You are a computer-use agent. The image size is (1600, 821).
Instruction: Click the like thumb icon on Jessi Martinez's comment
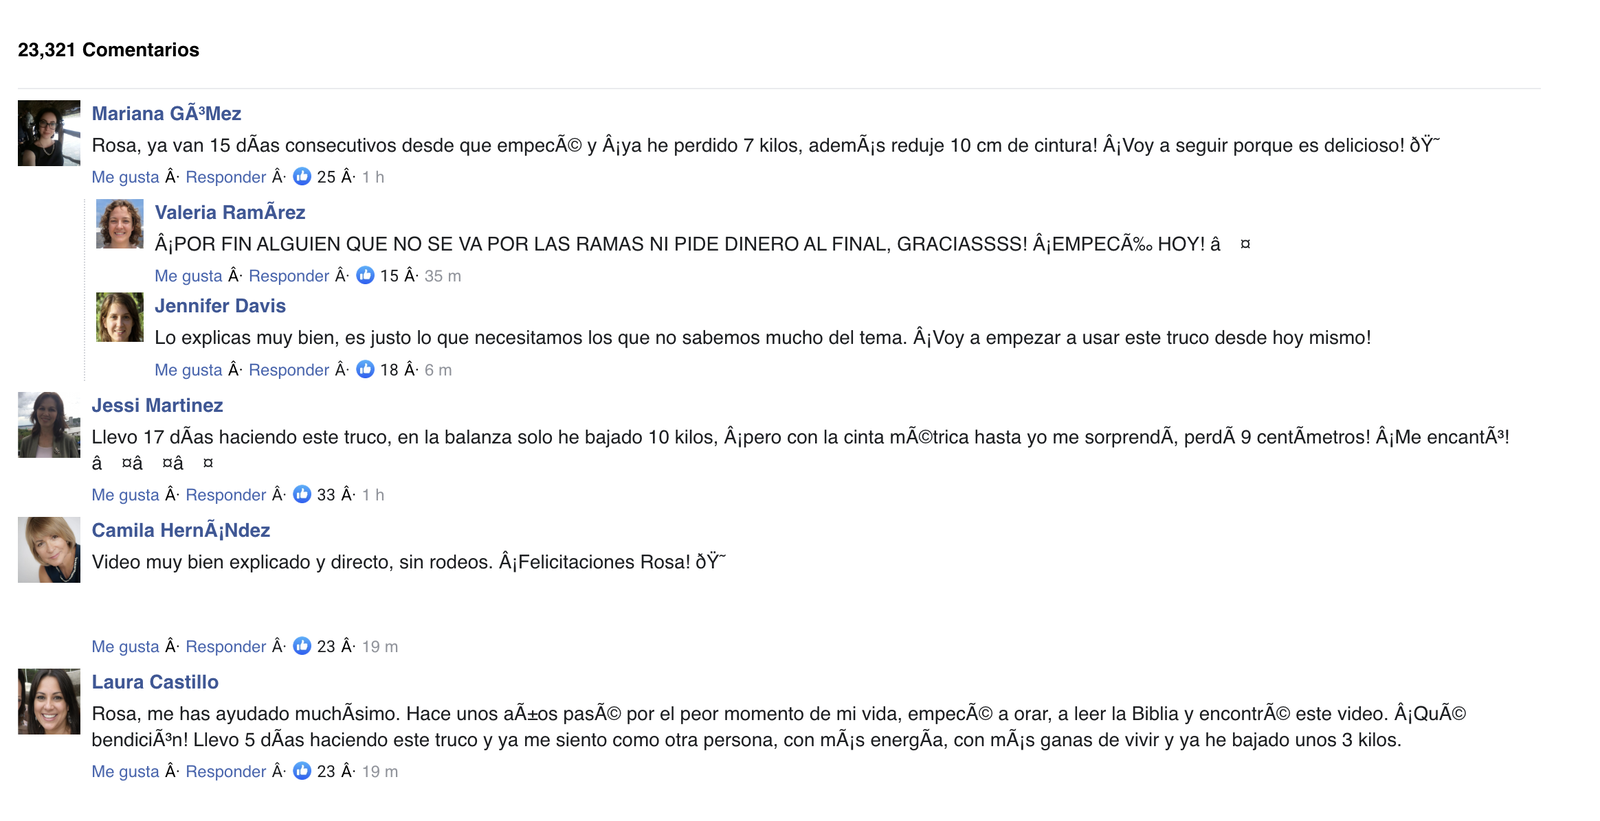[302, 494]
